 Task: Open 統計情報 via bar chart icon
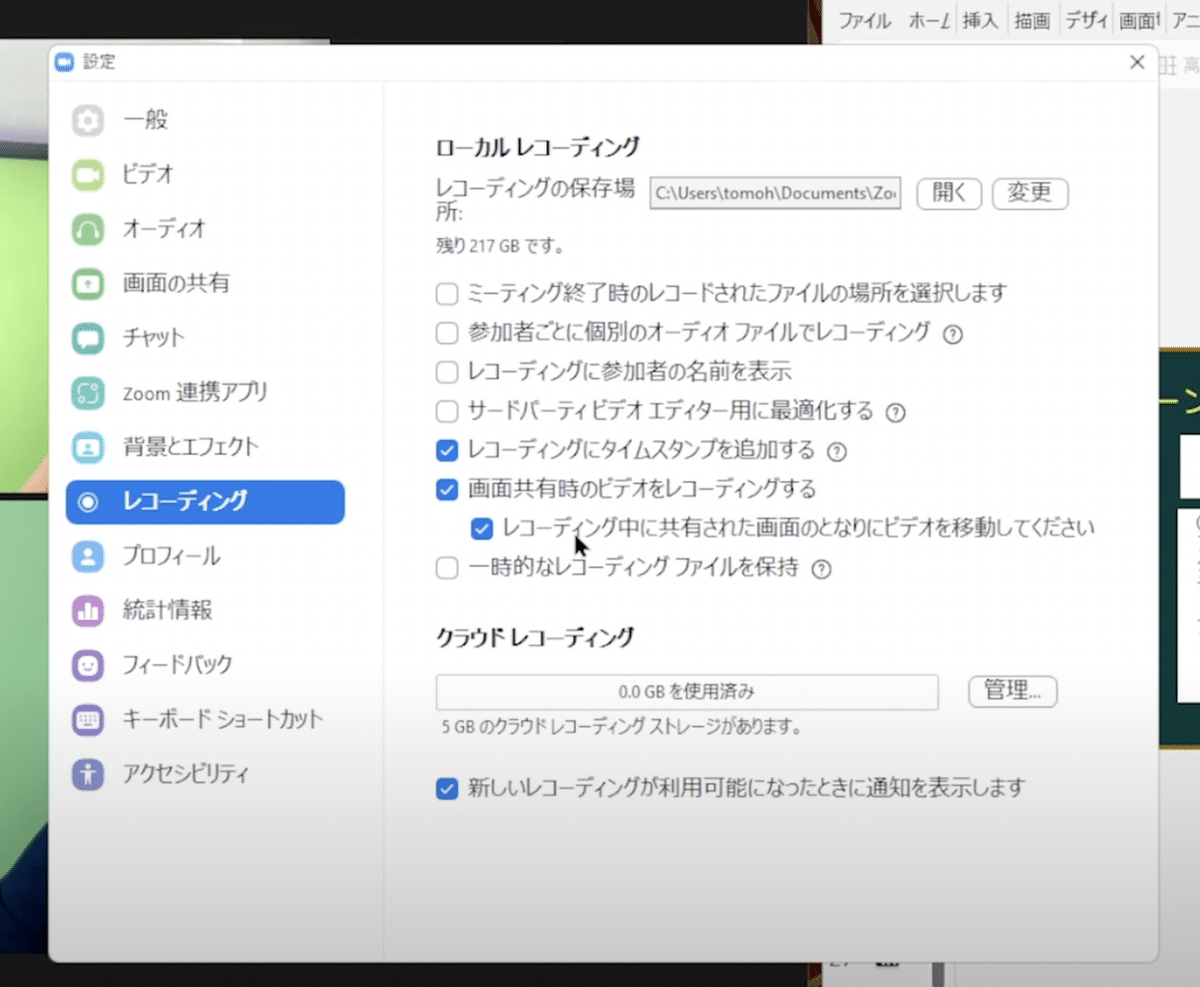[88, 610]
